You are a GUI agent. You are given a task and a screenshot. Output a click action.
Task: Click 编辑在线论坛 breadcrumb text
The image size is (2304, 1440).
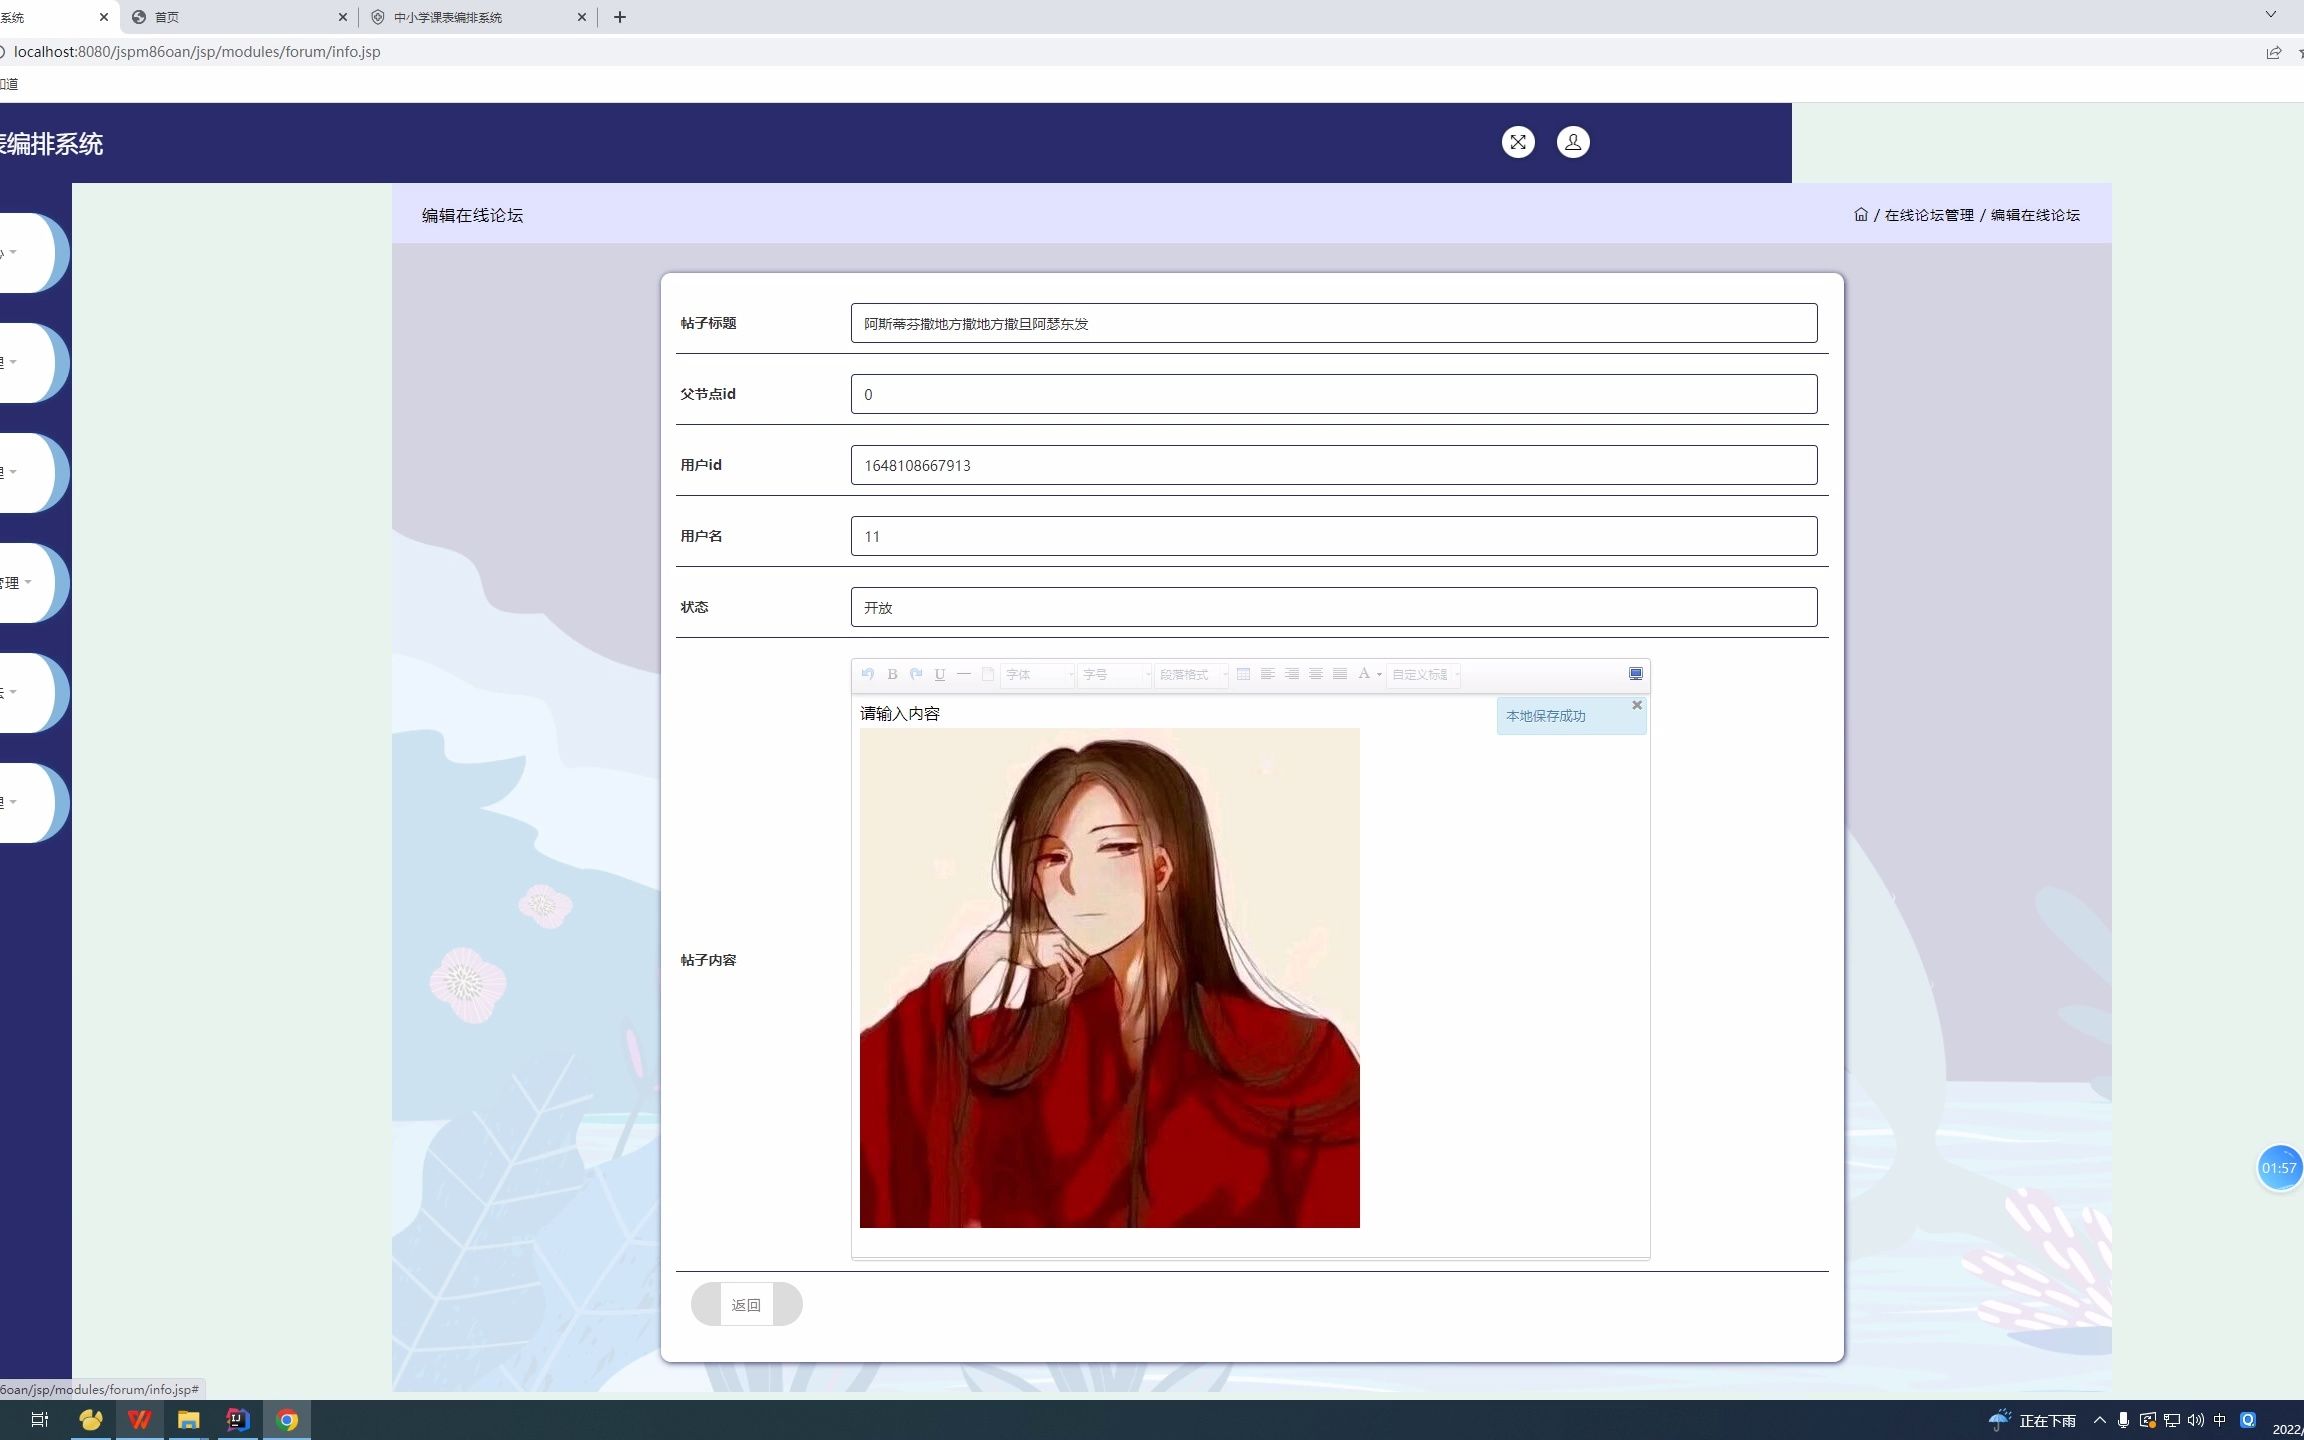pos(2035,215)
